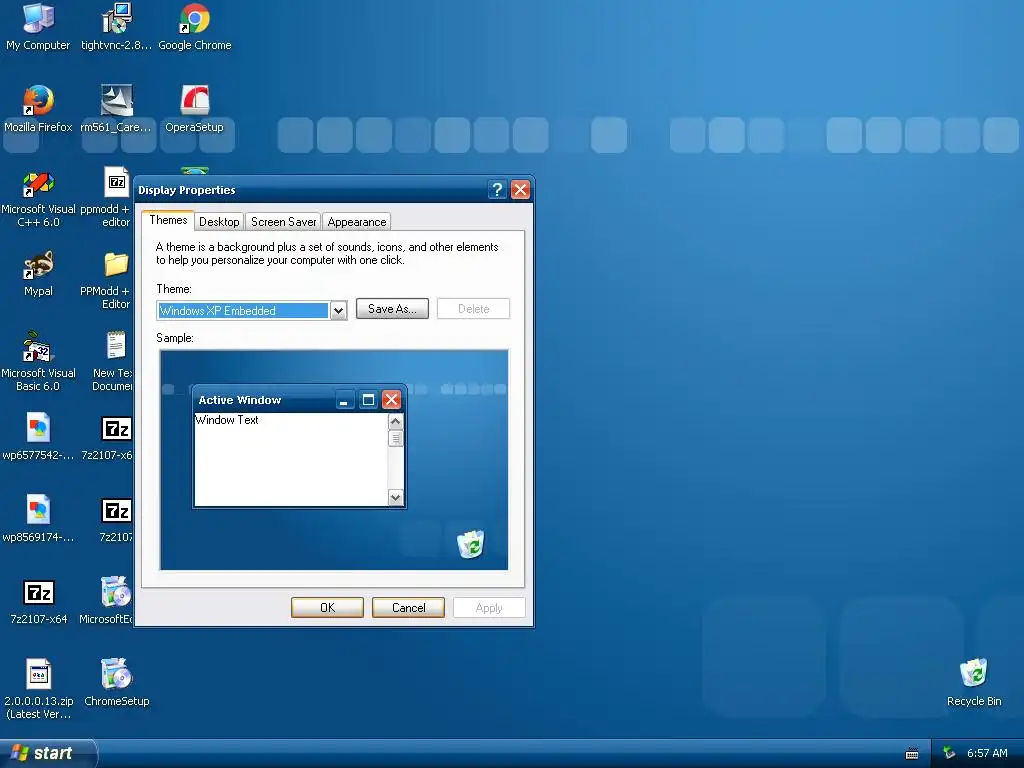
Task: Select the tightvnc-2.8 installer icon
Action: [116, 27]
